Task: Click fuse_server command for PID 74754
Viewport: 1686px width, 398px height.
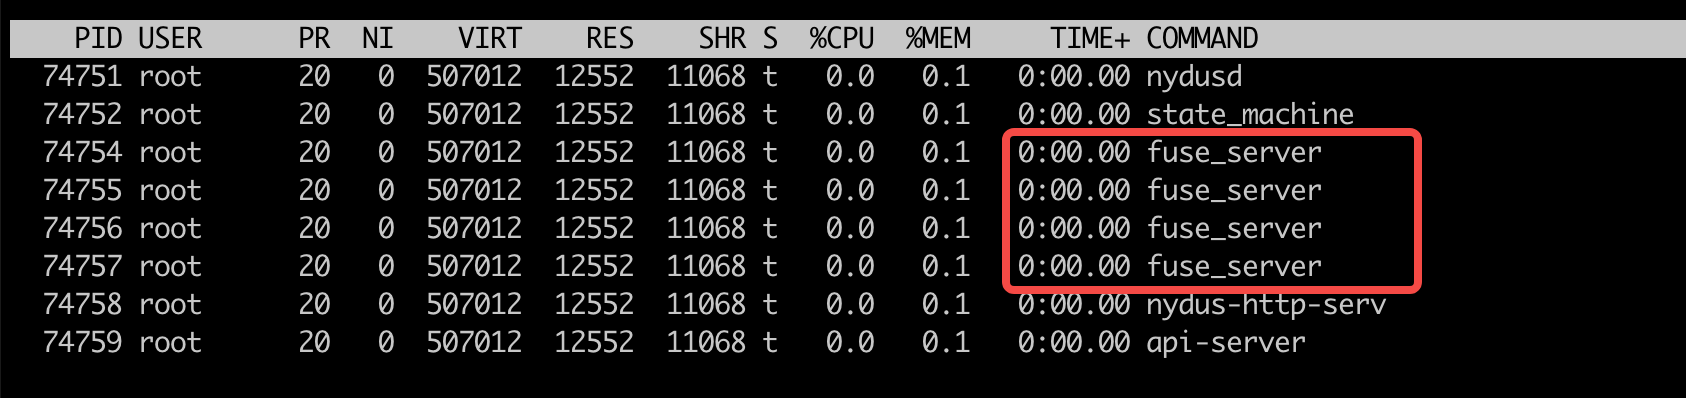Action: [1234, 152]
